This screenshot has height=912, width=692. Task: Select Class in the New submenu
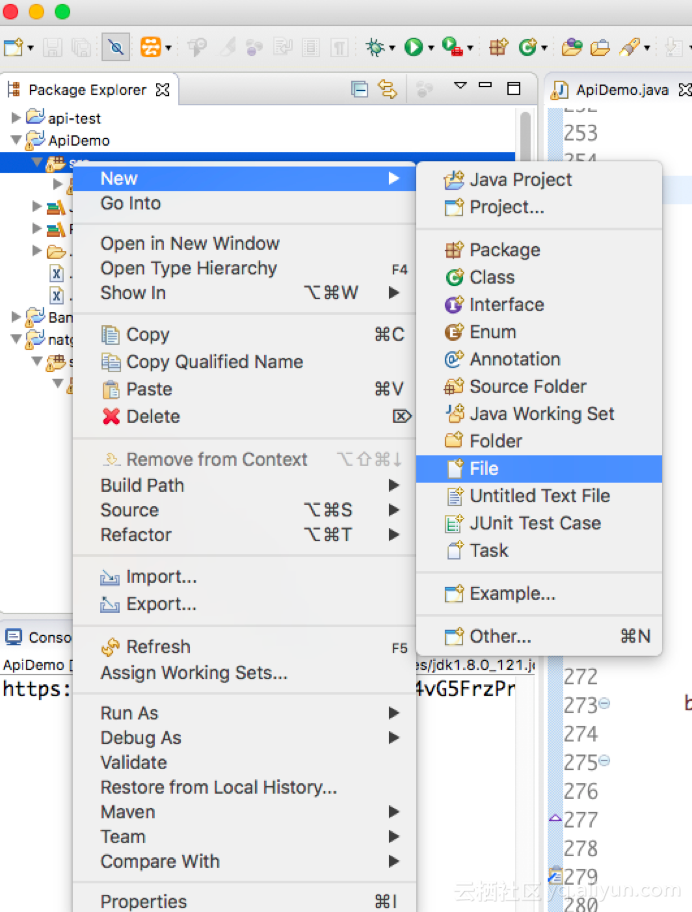coord(539,277)
